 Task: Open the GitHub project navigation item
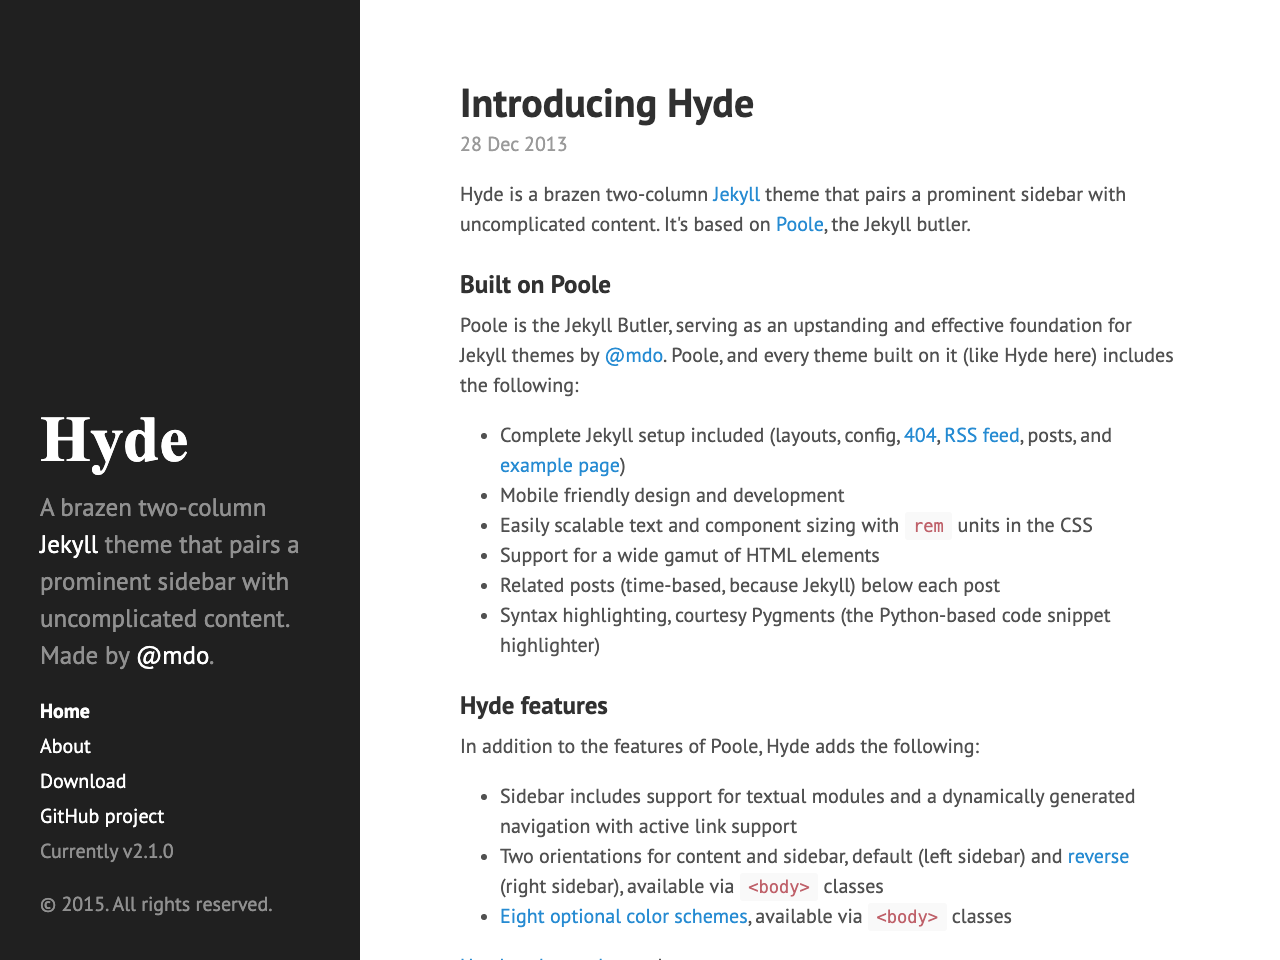coord(101,816)
